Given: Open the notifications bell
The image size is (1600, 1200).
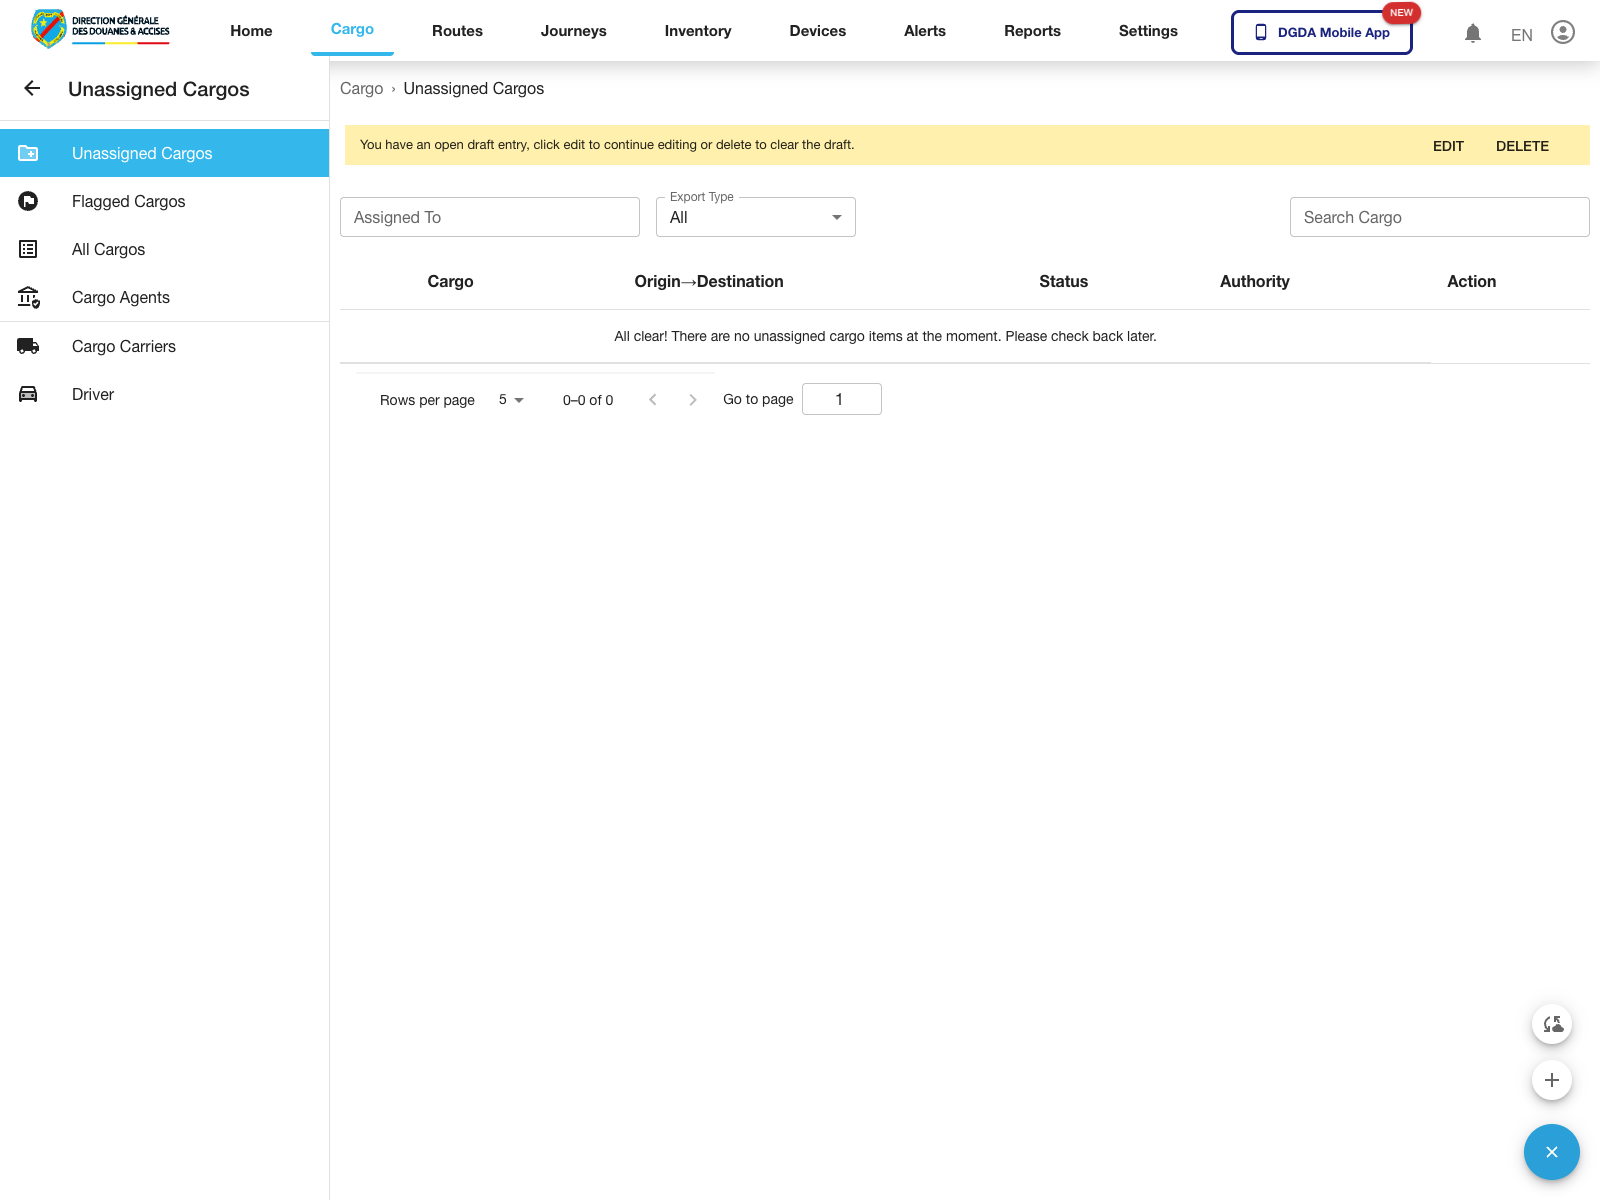Looking at the screenshot, I should coord(1472,33).
